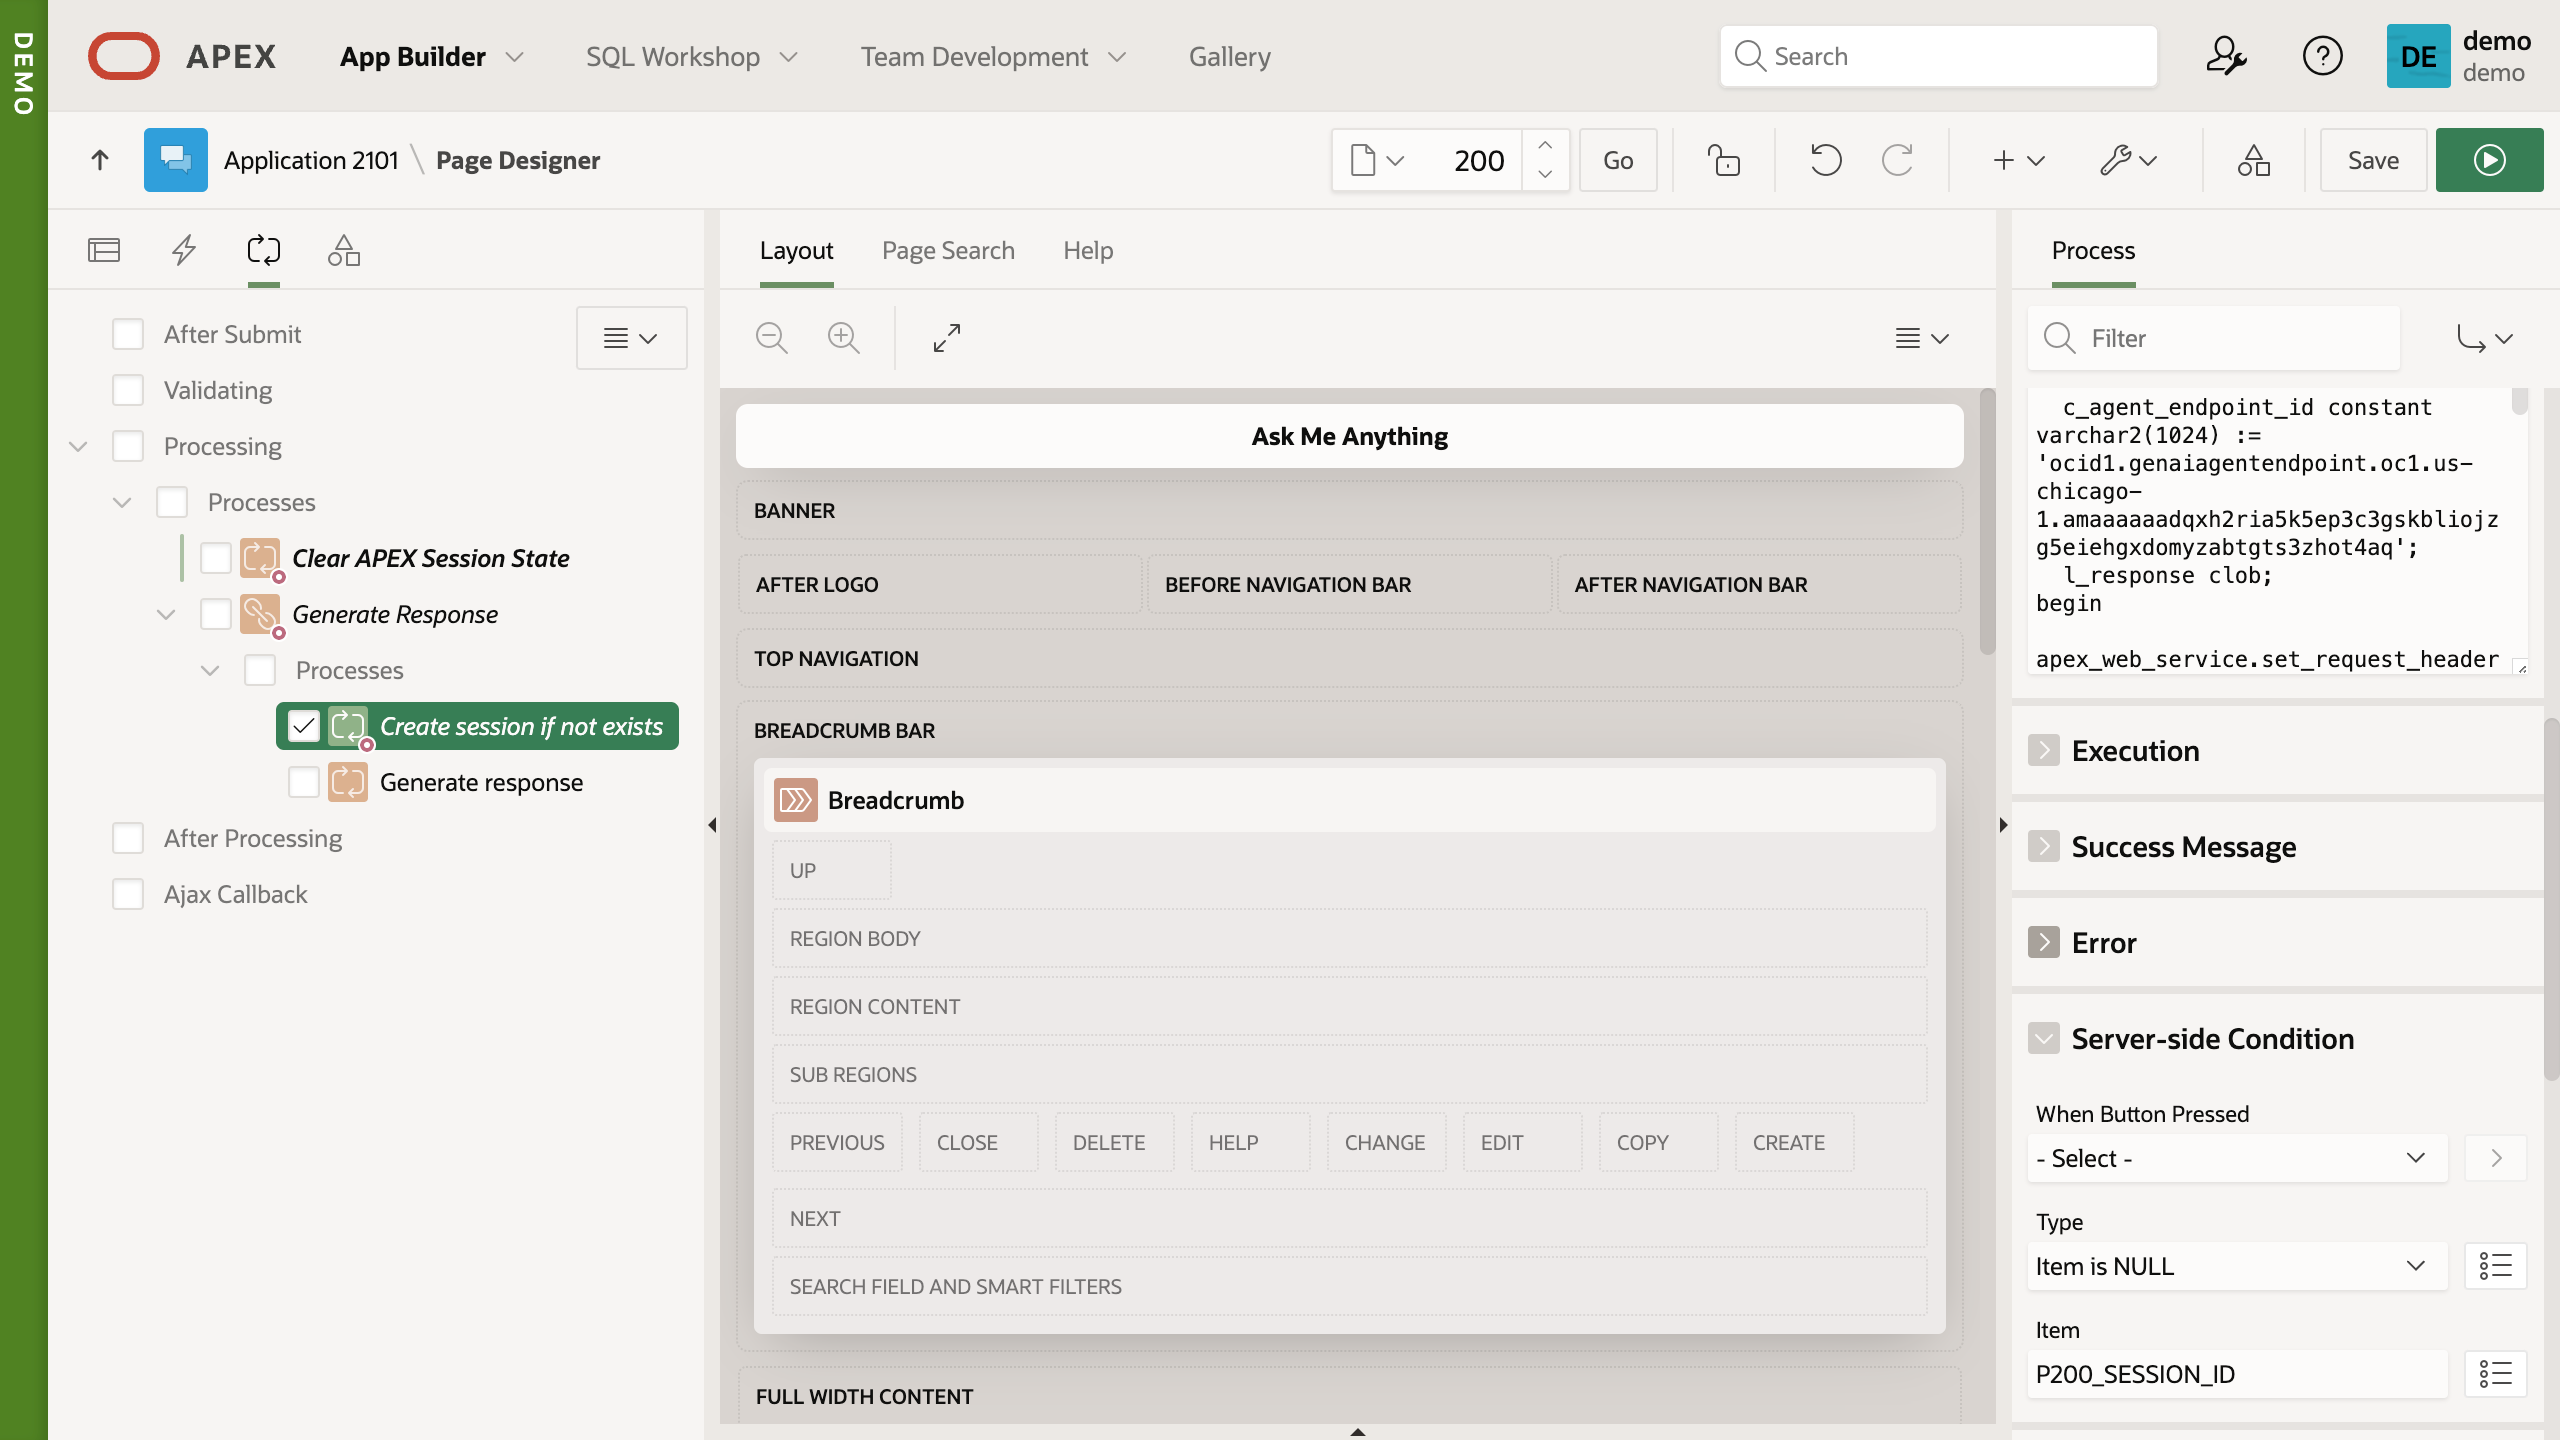Click the page lock icon
The image size is (2560, 1440).
(1723, 160)
